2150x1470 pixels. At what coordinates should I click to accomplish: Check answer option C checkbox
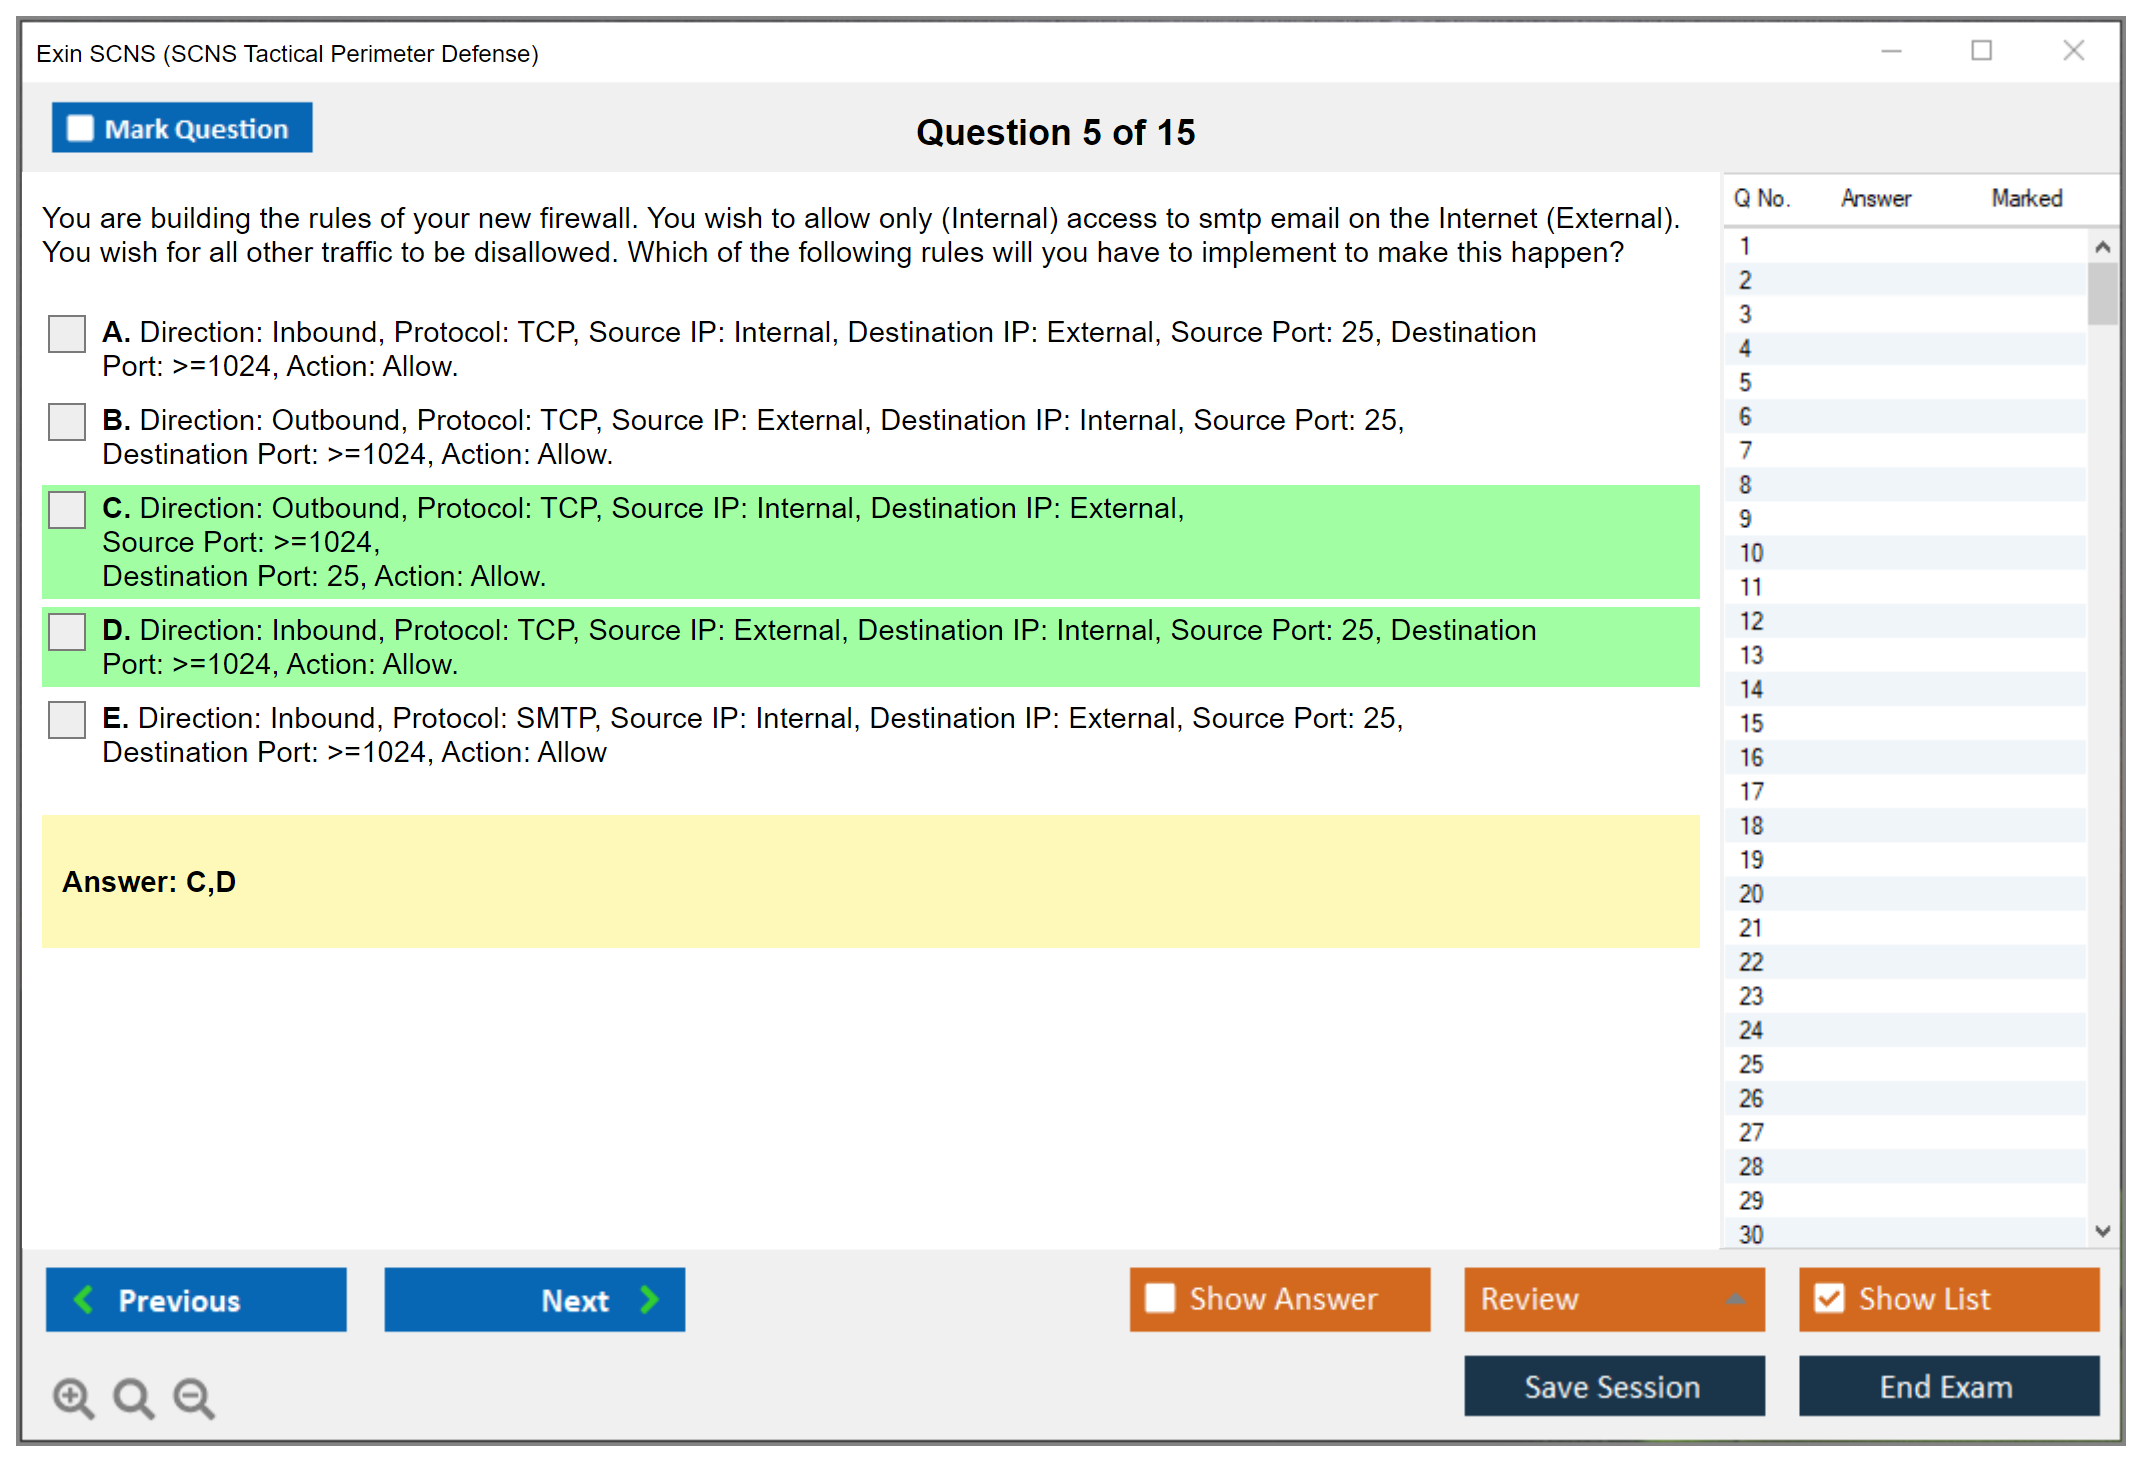pyautogui.click(x=67, y=509)
